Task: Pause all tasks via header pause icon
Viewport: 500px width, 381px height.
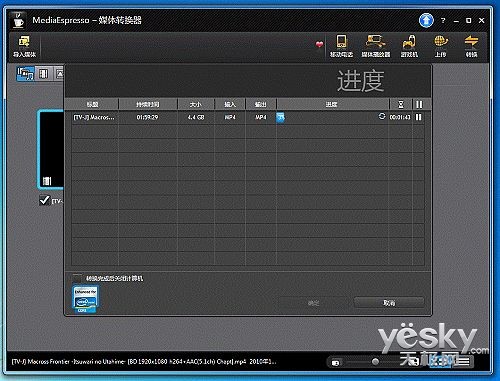Action: (x=419, y=104)
